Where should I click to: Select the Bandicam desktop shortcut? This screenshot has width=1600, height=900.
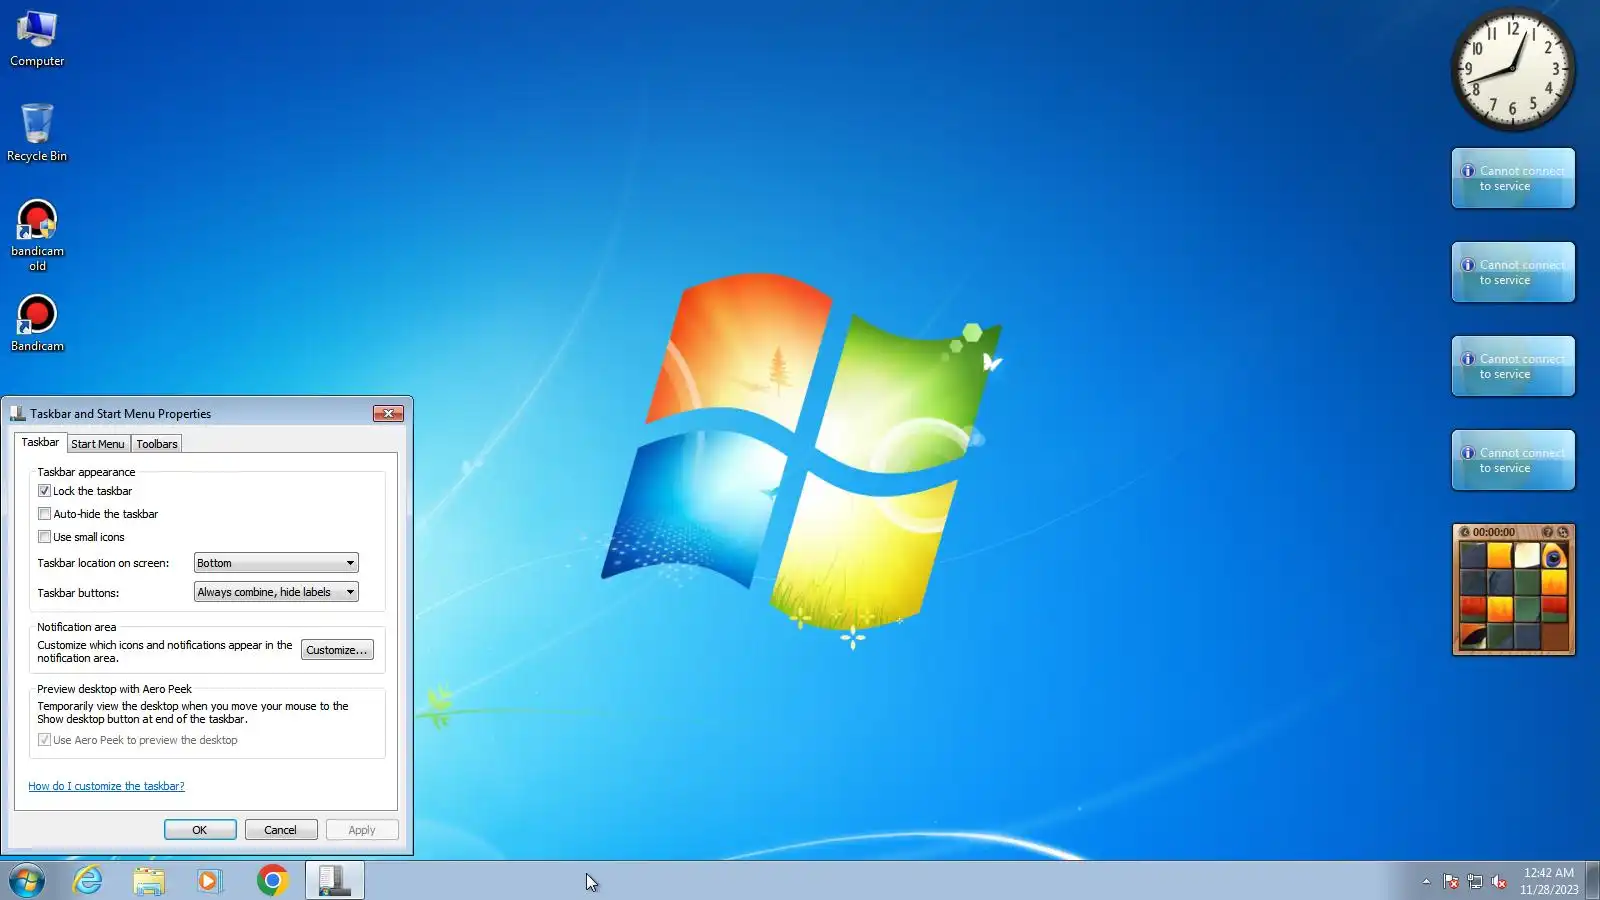point(37,322)
